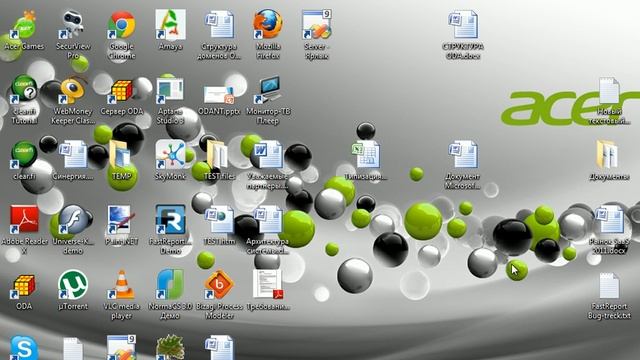
Task: Select the Документ Microsoft file
Action: 463,154
